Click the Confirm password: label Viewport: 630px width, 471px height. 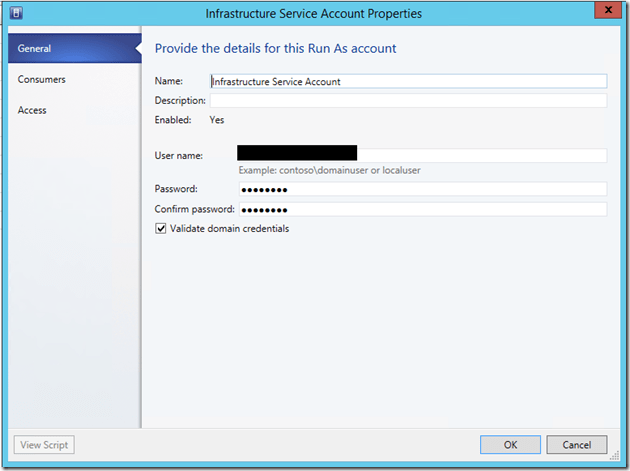point(194,209)
